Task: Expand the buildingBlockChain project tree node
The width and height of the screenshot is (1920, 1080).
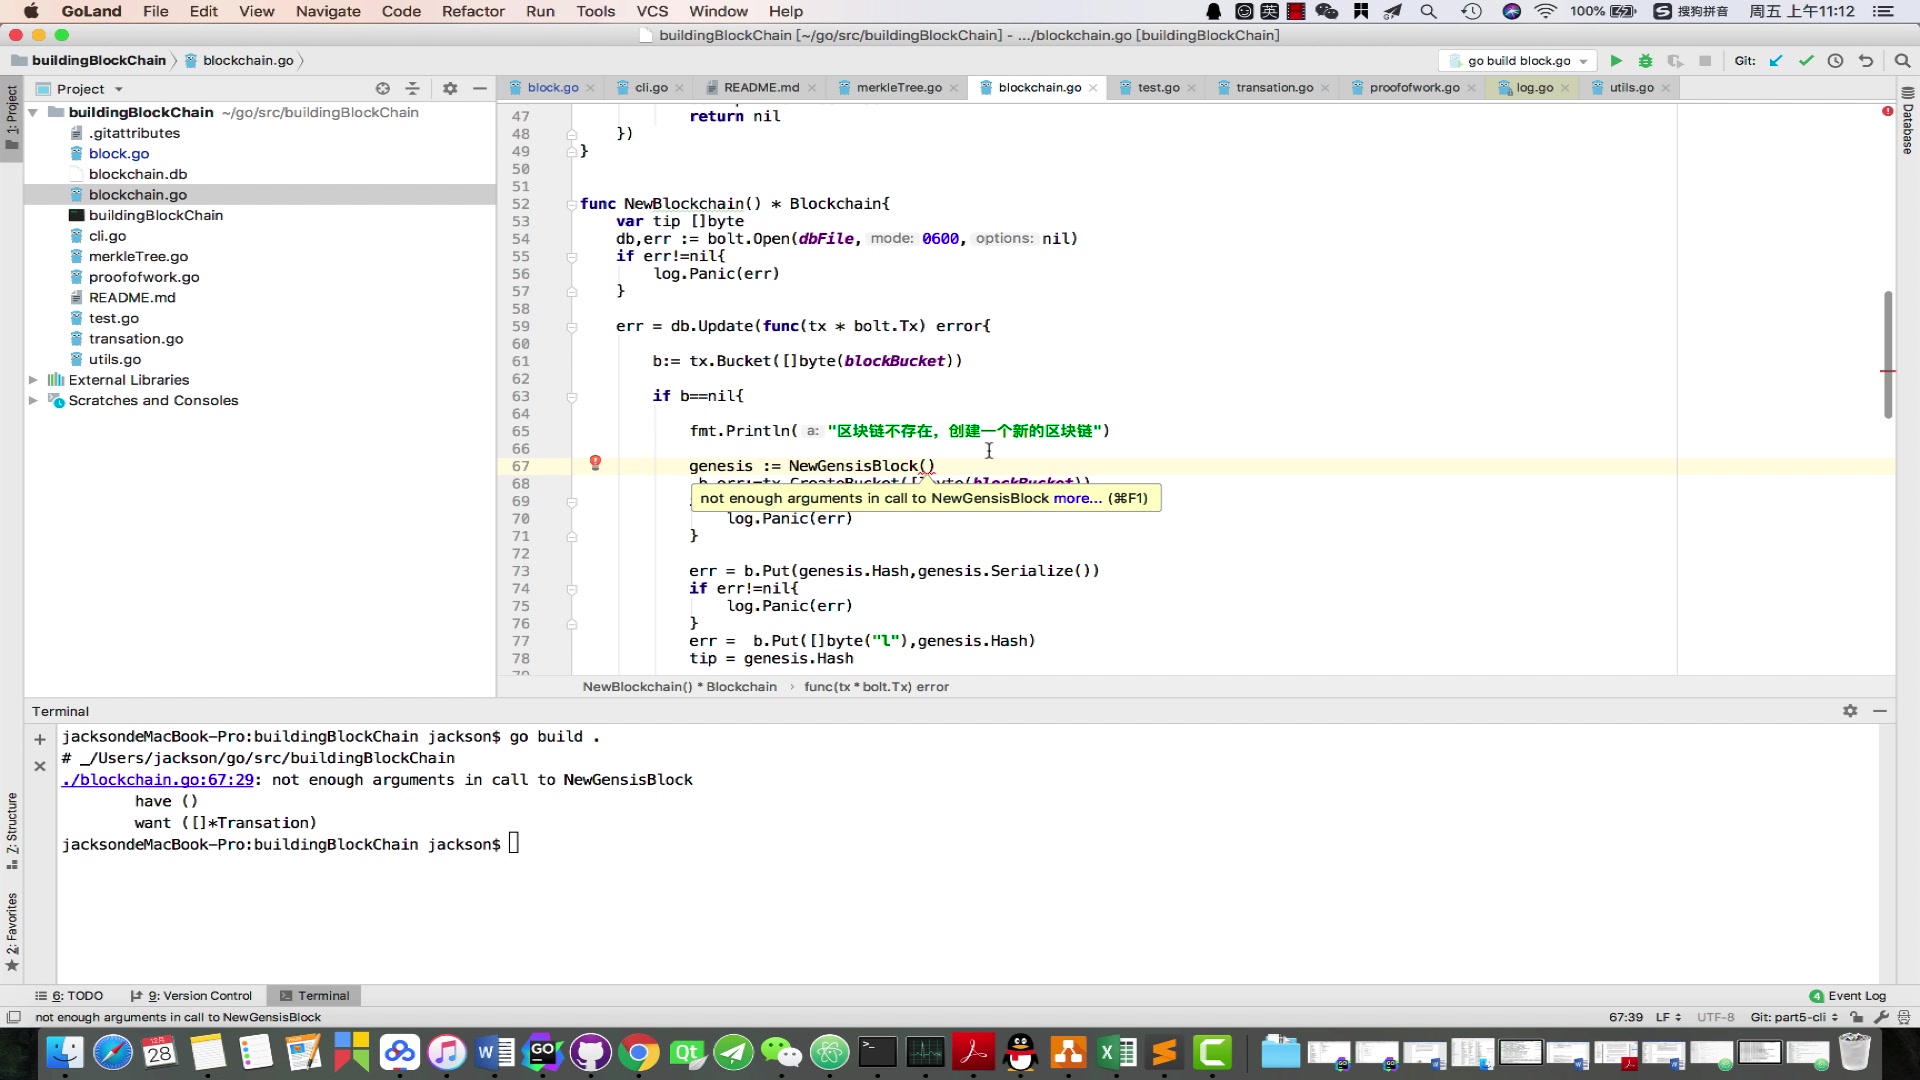Action: (33, 112)
